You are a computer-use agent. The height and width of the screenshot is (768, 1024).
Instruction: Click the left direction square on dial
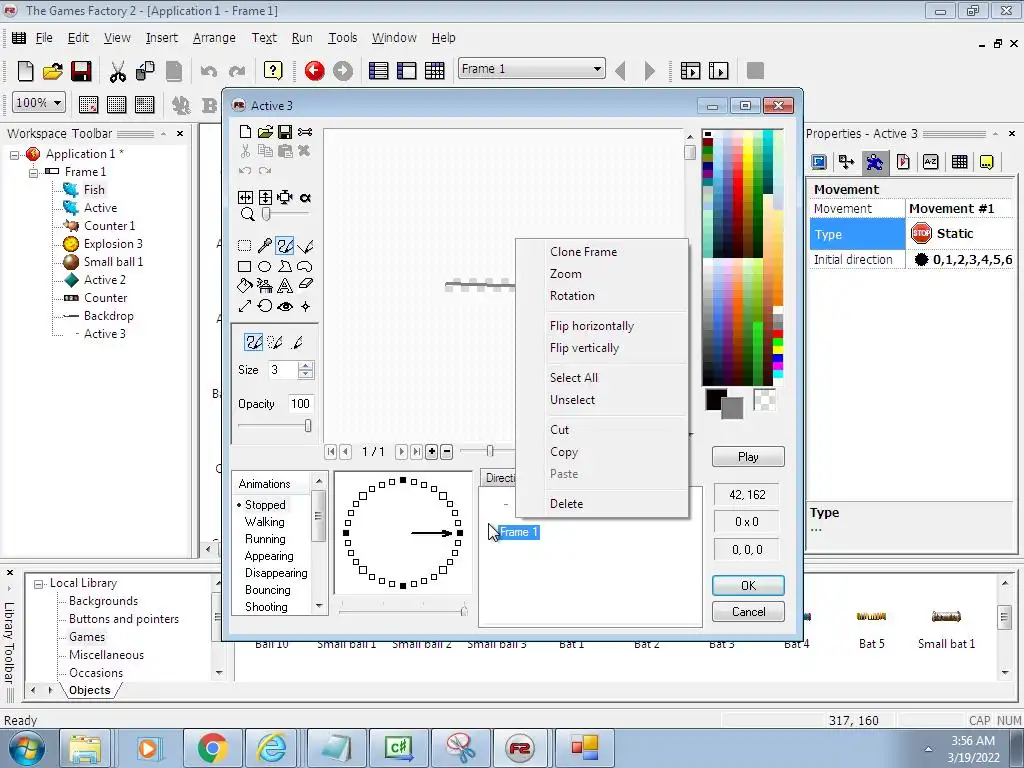346,533
